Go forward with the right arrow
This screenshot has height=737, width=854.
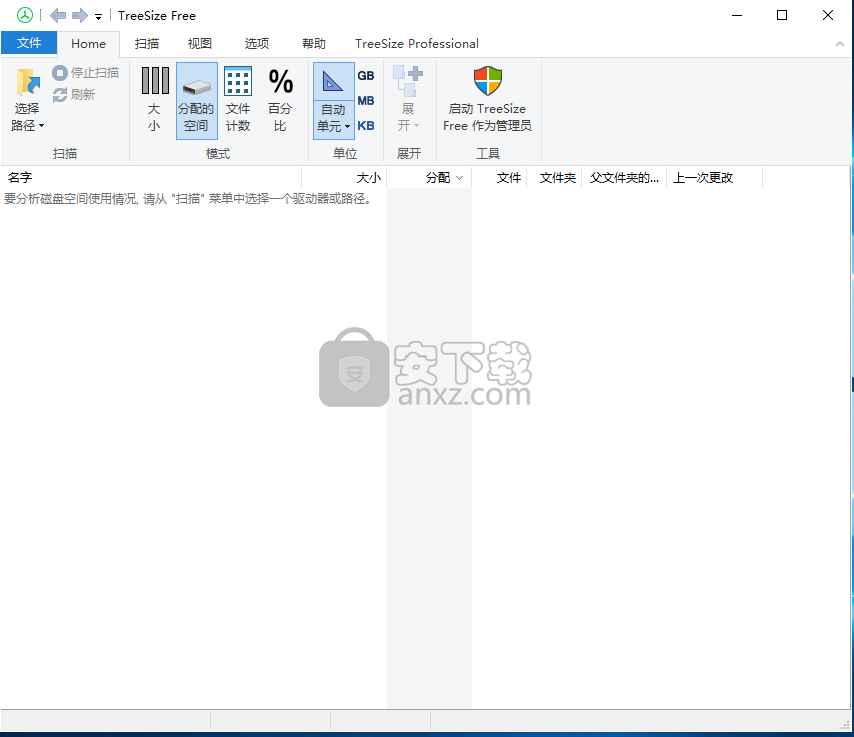click(x=80, y=15)
